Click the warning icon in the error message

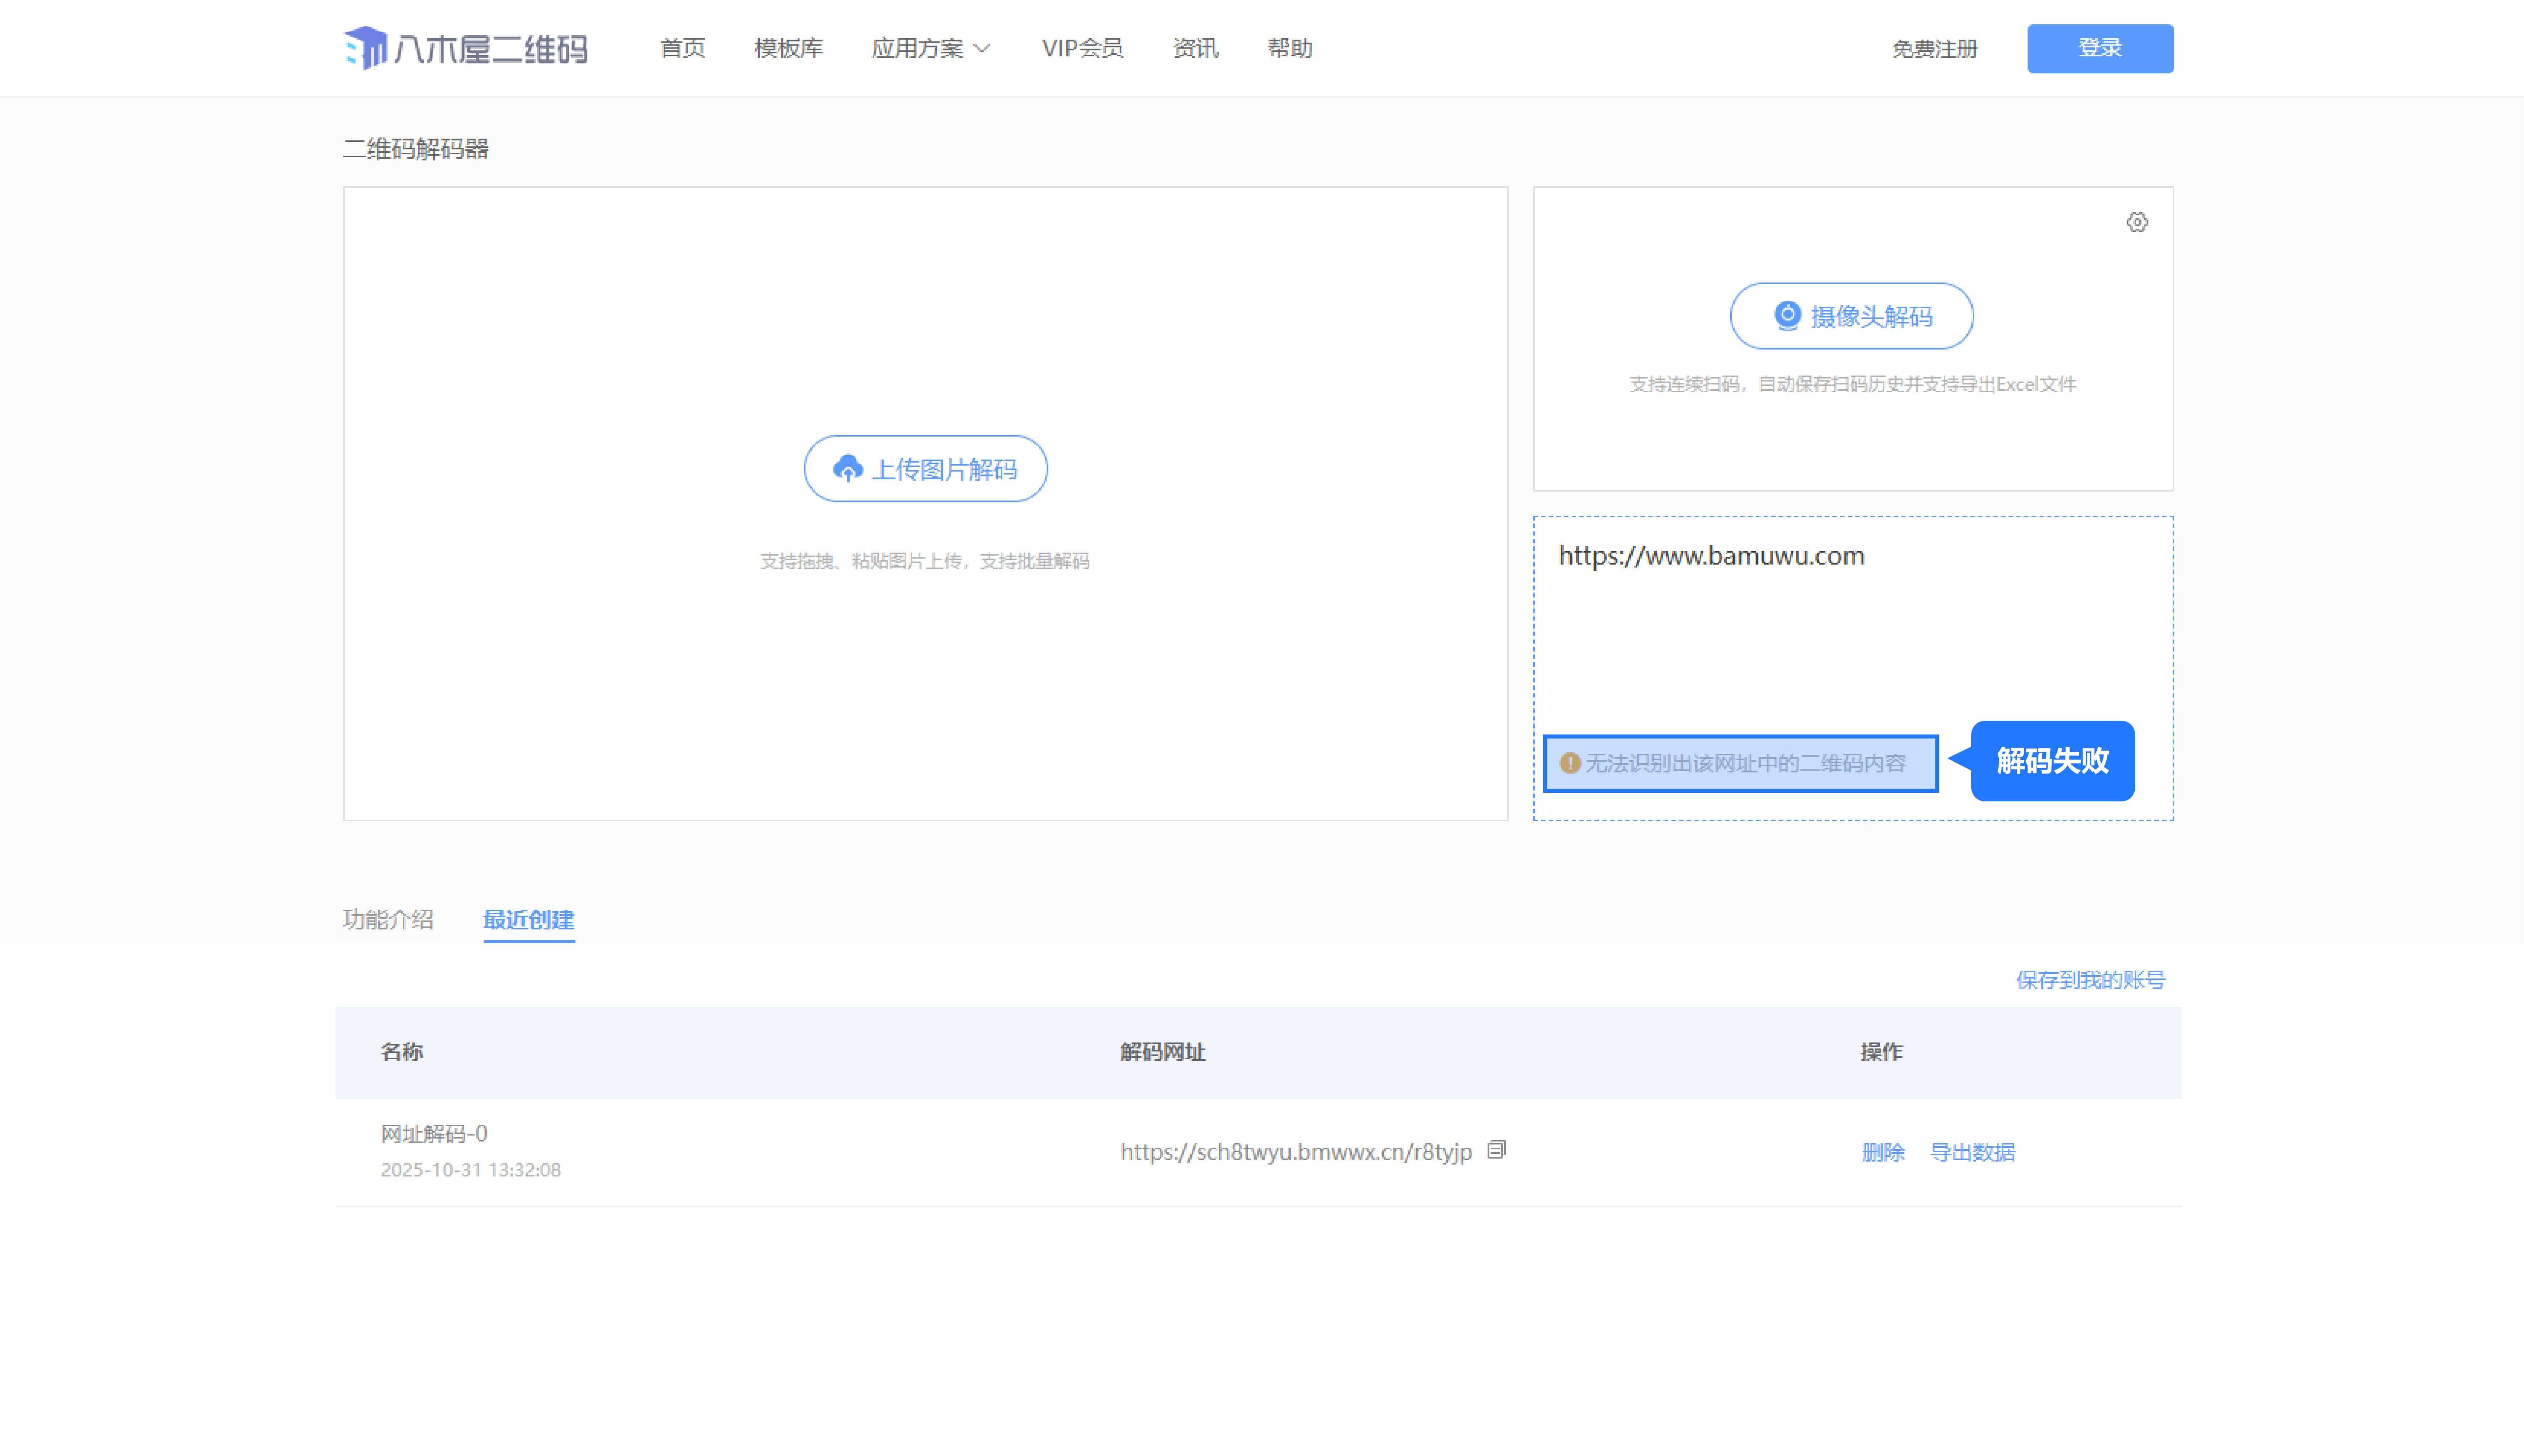pos(1570,762)
